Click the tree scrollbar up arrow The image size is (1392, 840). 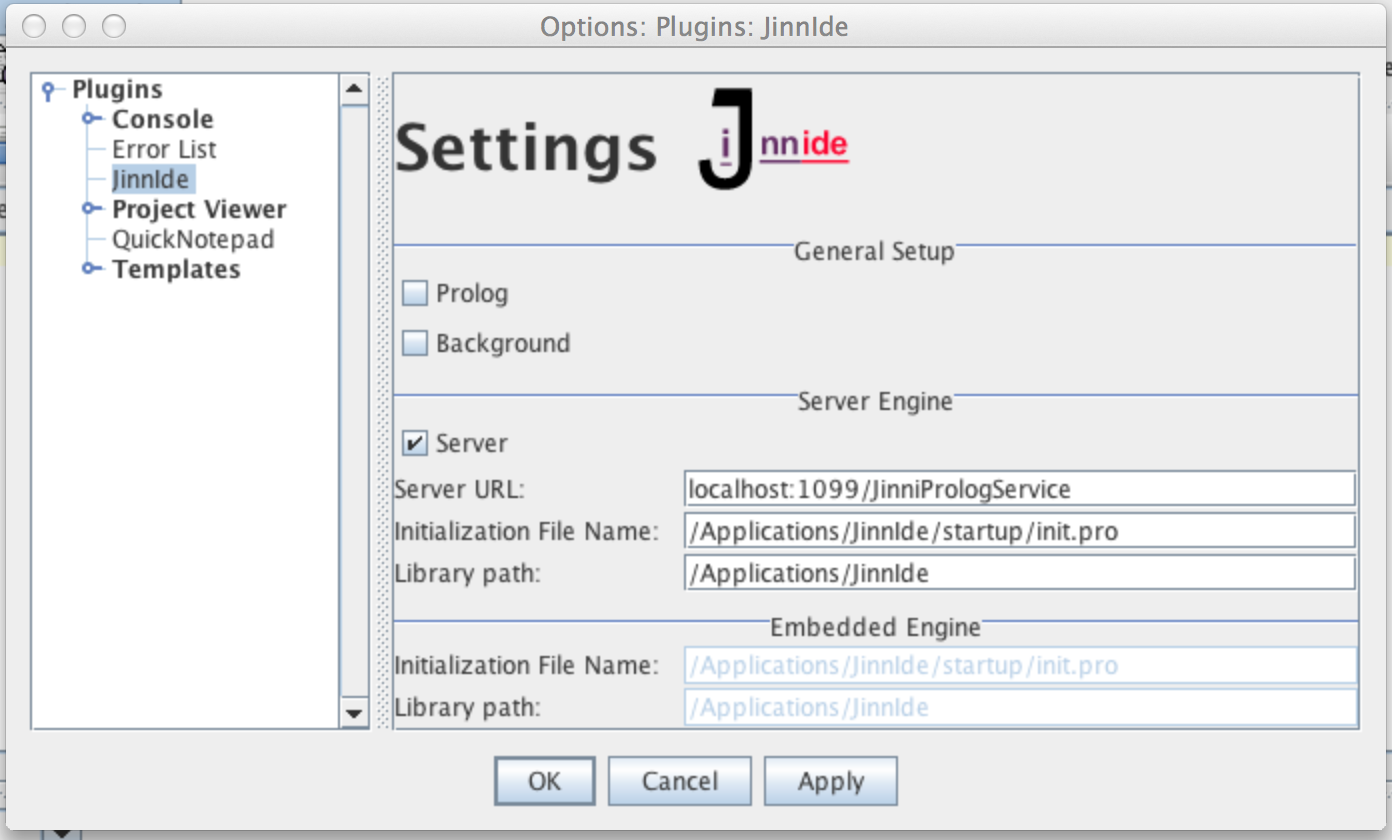354,90
